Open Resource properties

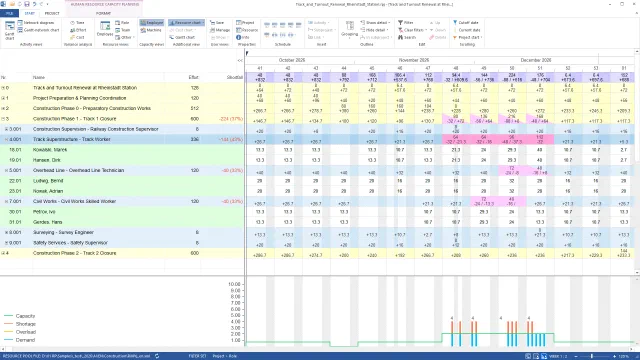point(247,30)
